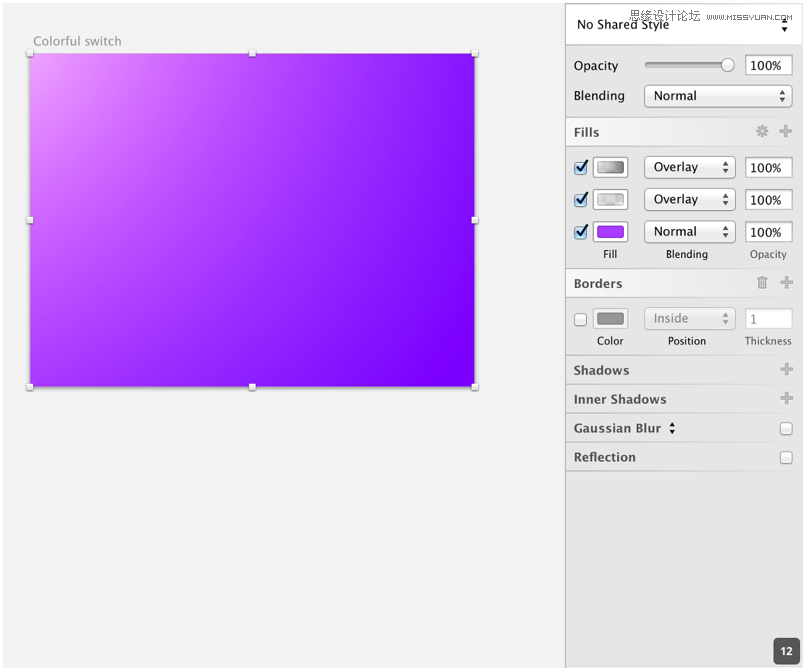Open the dark gradient fill swatch
Viewport: 803px width, 671px height.
[610, 167]
